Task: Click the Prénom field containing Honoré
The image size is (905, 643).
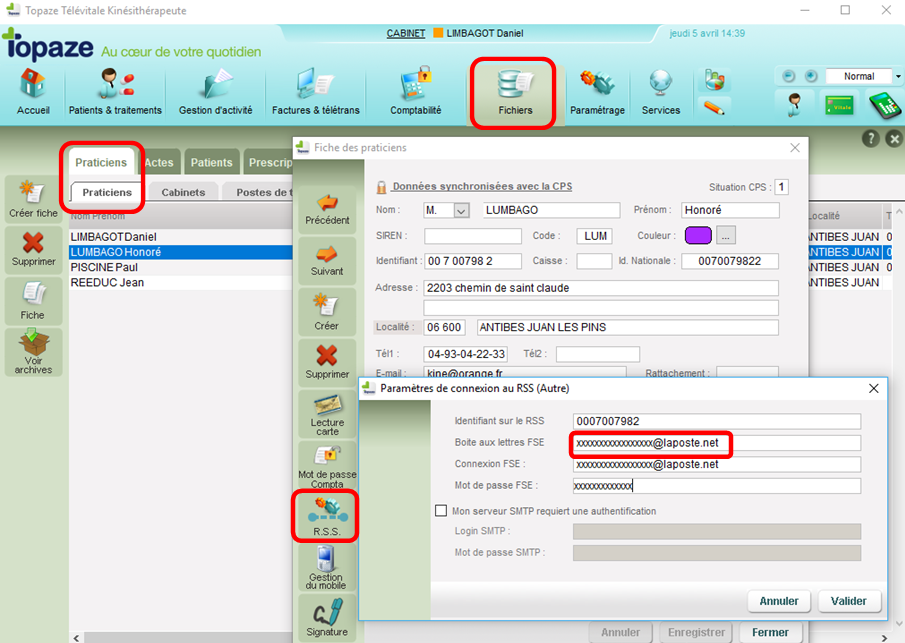Action: click(x=730, y=210)
